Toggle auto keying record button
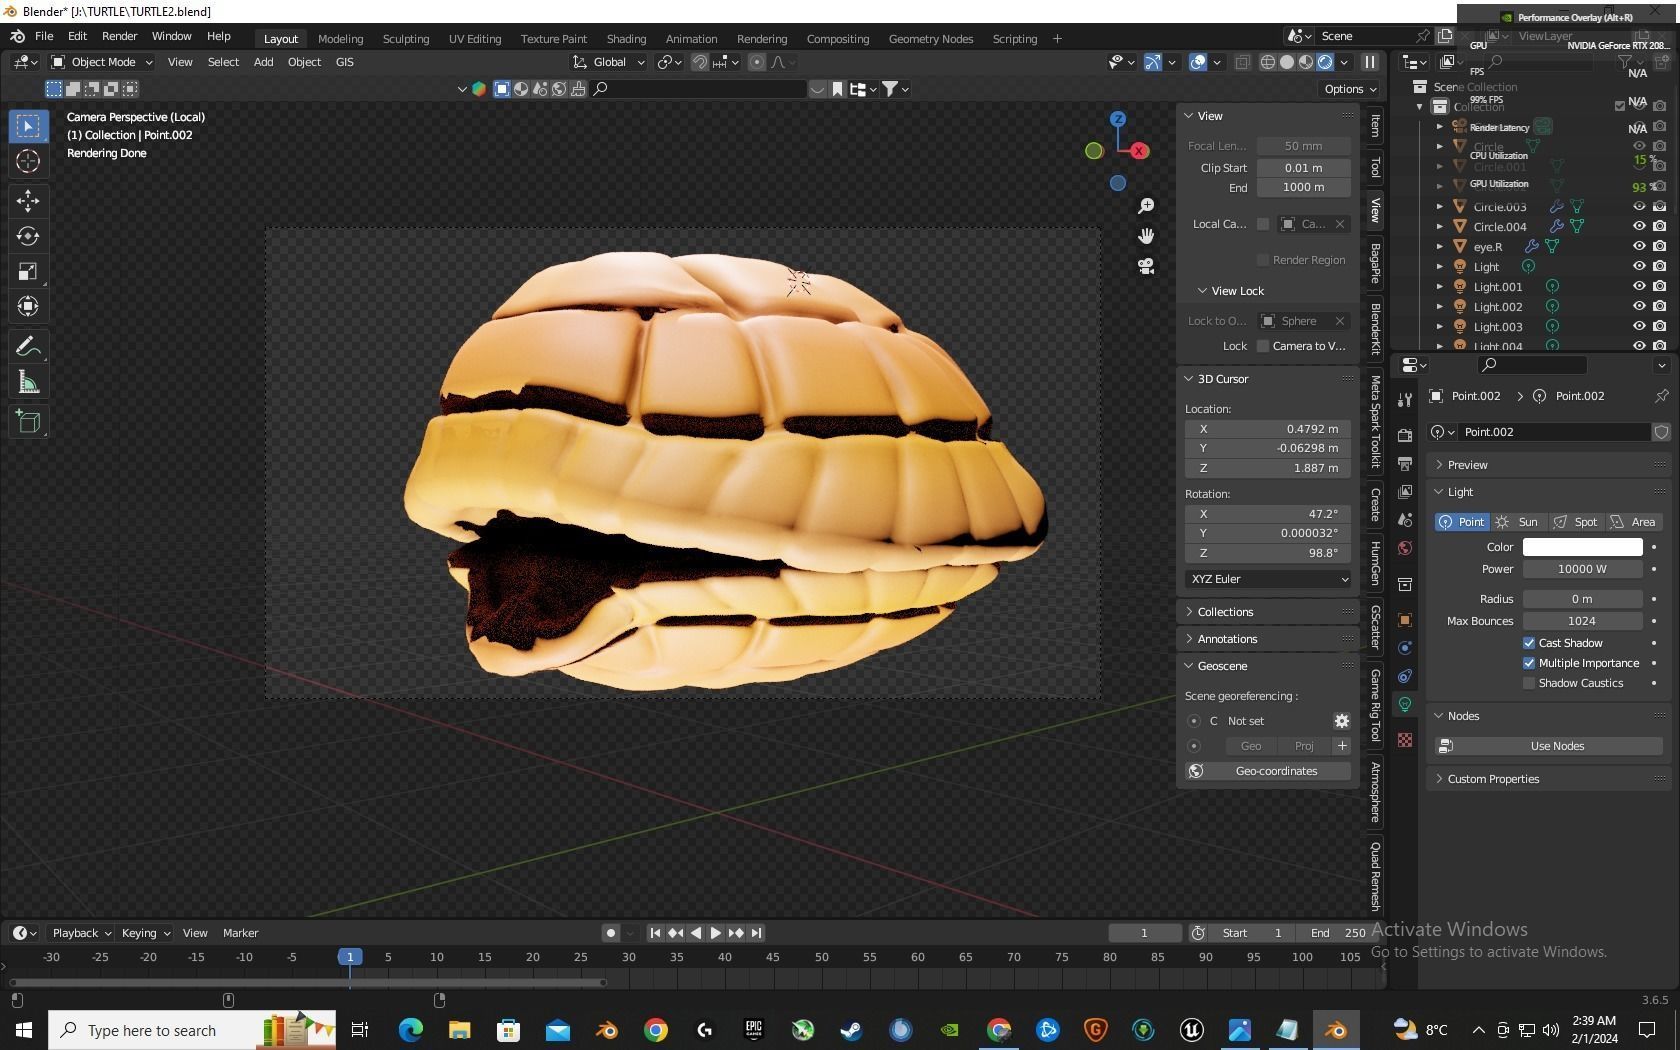This screenshot has width=1680, height=1050. click(x=610, y=933)
